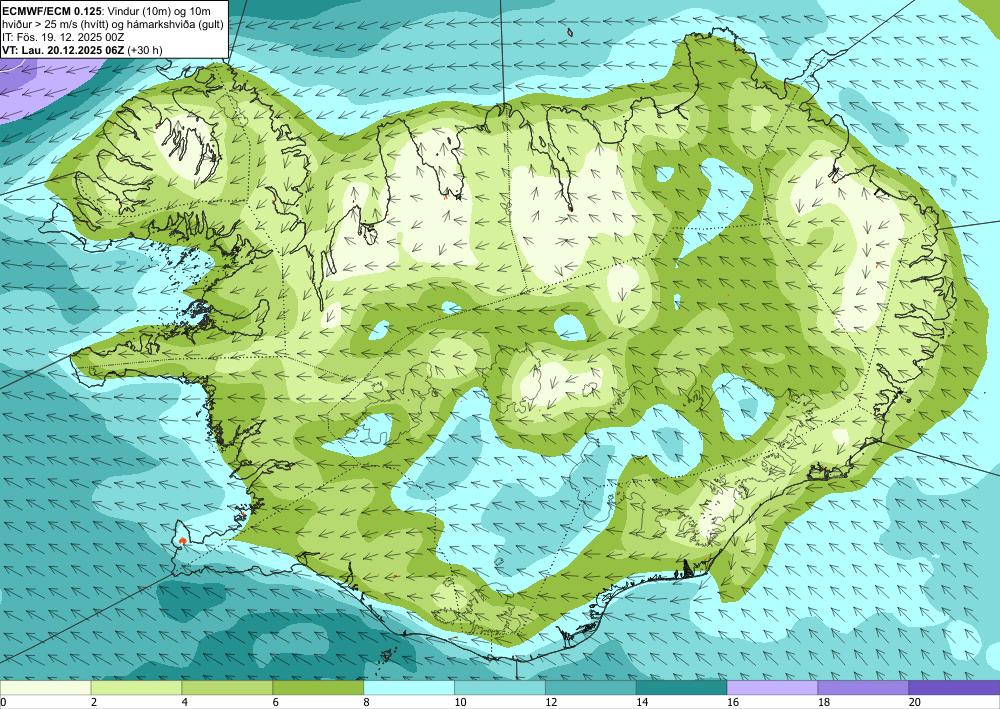Click the legend scale label "0"

coord(3,703)
